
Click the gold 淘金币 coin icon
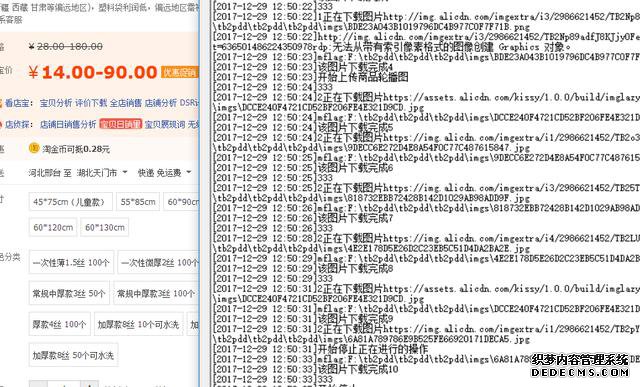coord(34,148)
